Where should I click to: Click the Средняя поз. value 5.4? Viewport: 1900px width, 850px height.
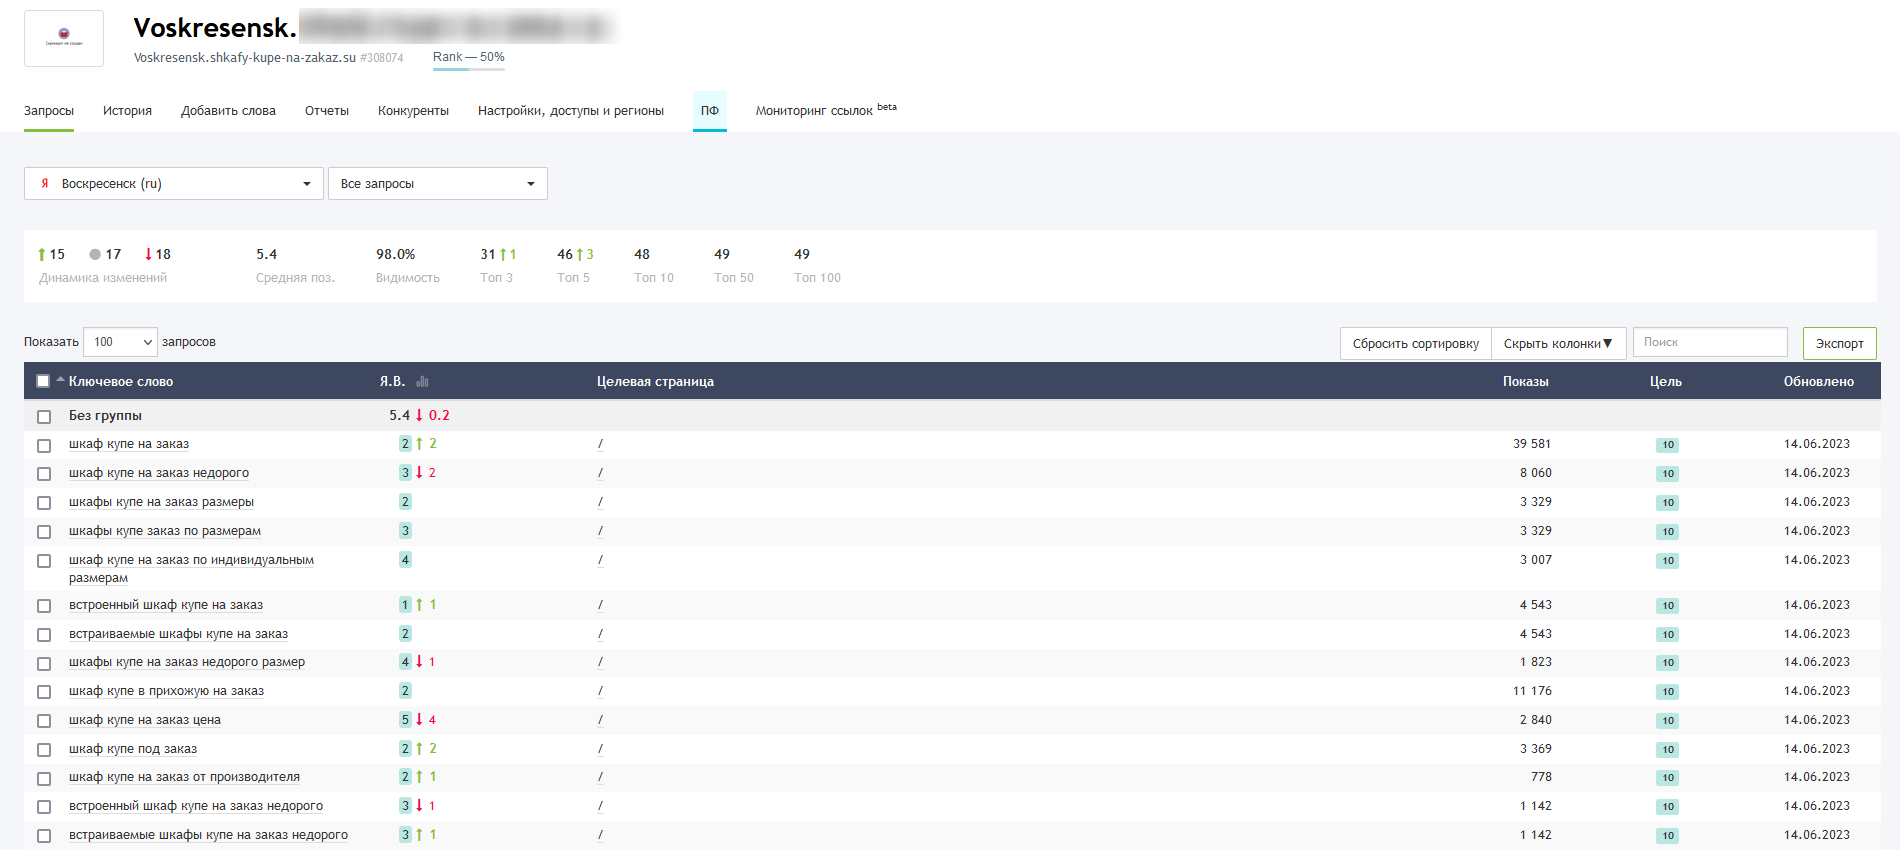click(x=266, y=255)
